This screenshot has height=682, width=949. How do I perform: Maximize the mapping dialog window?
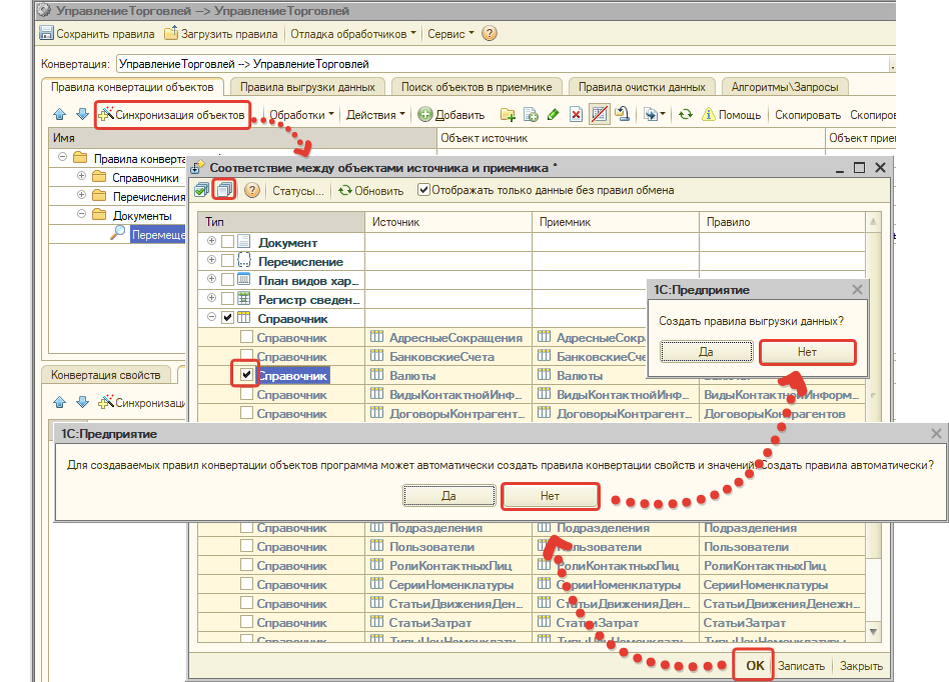(x=859, y=168)
